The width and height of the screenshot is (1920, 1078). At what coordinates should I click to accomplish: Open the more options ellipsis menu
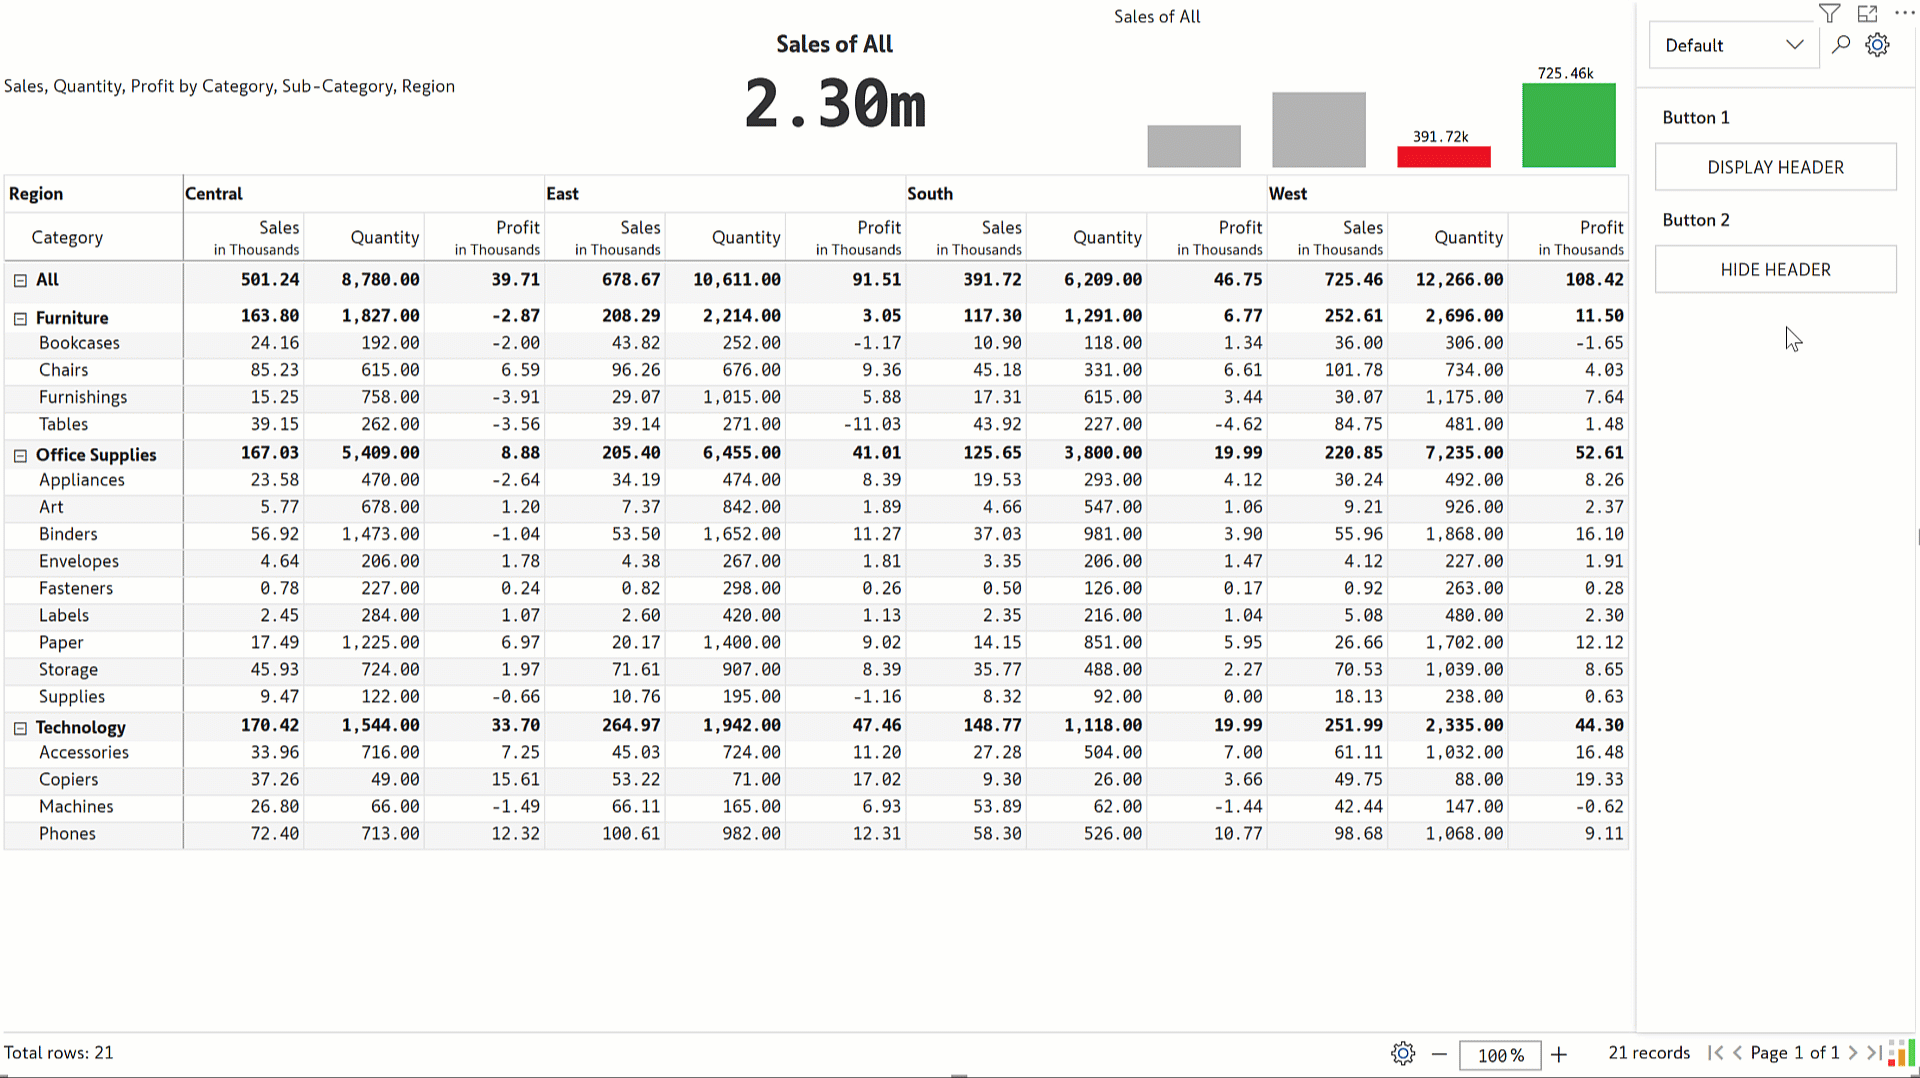click(x=1904, y=14)
